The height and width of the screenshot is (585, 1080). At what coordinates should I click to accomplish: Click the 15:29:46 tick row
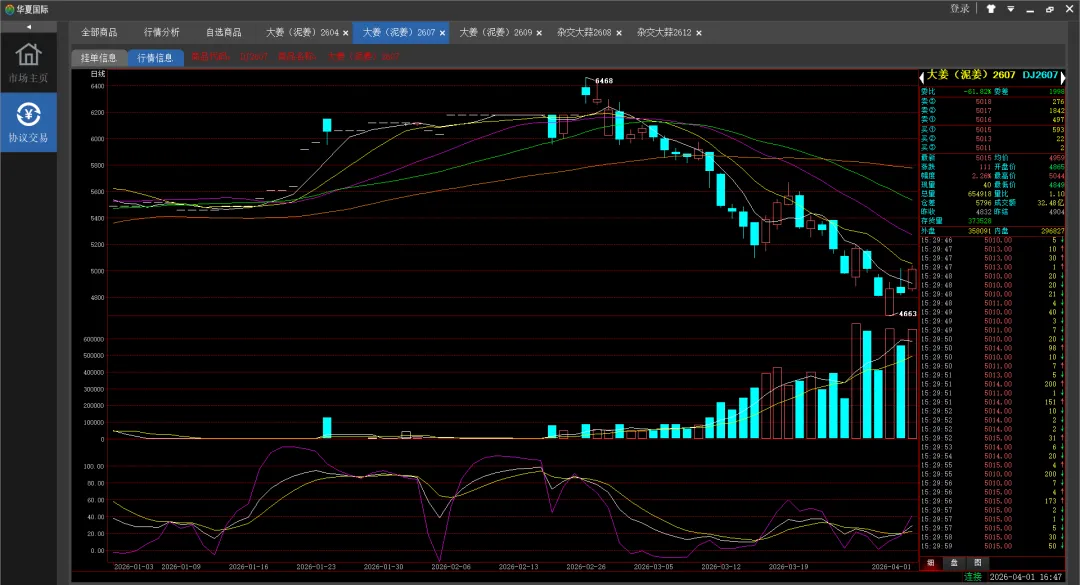click(993, 240)
